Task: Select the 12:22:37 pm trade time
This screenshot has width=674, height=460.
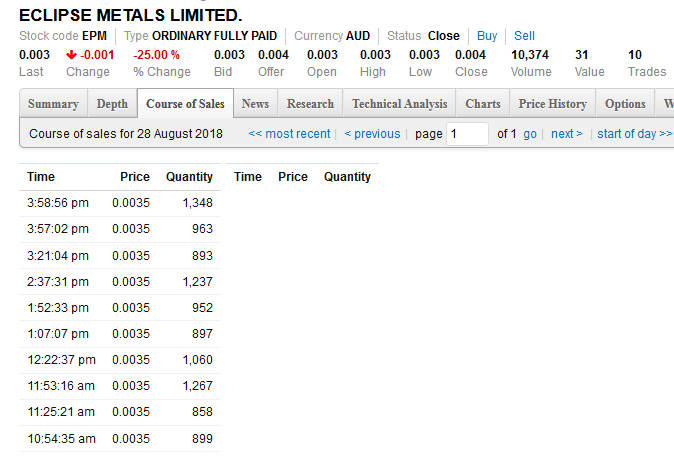Action: [61, 360]
